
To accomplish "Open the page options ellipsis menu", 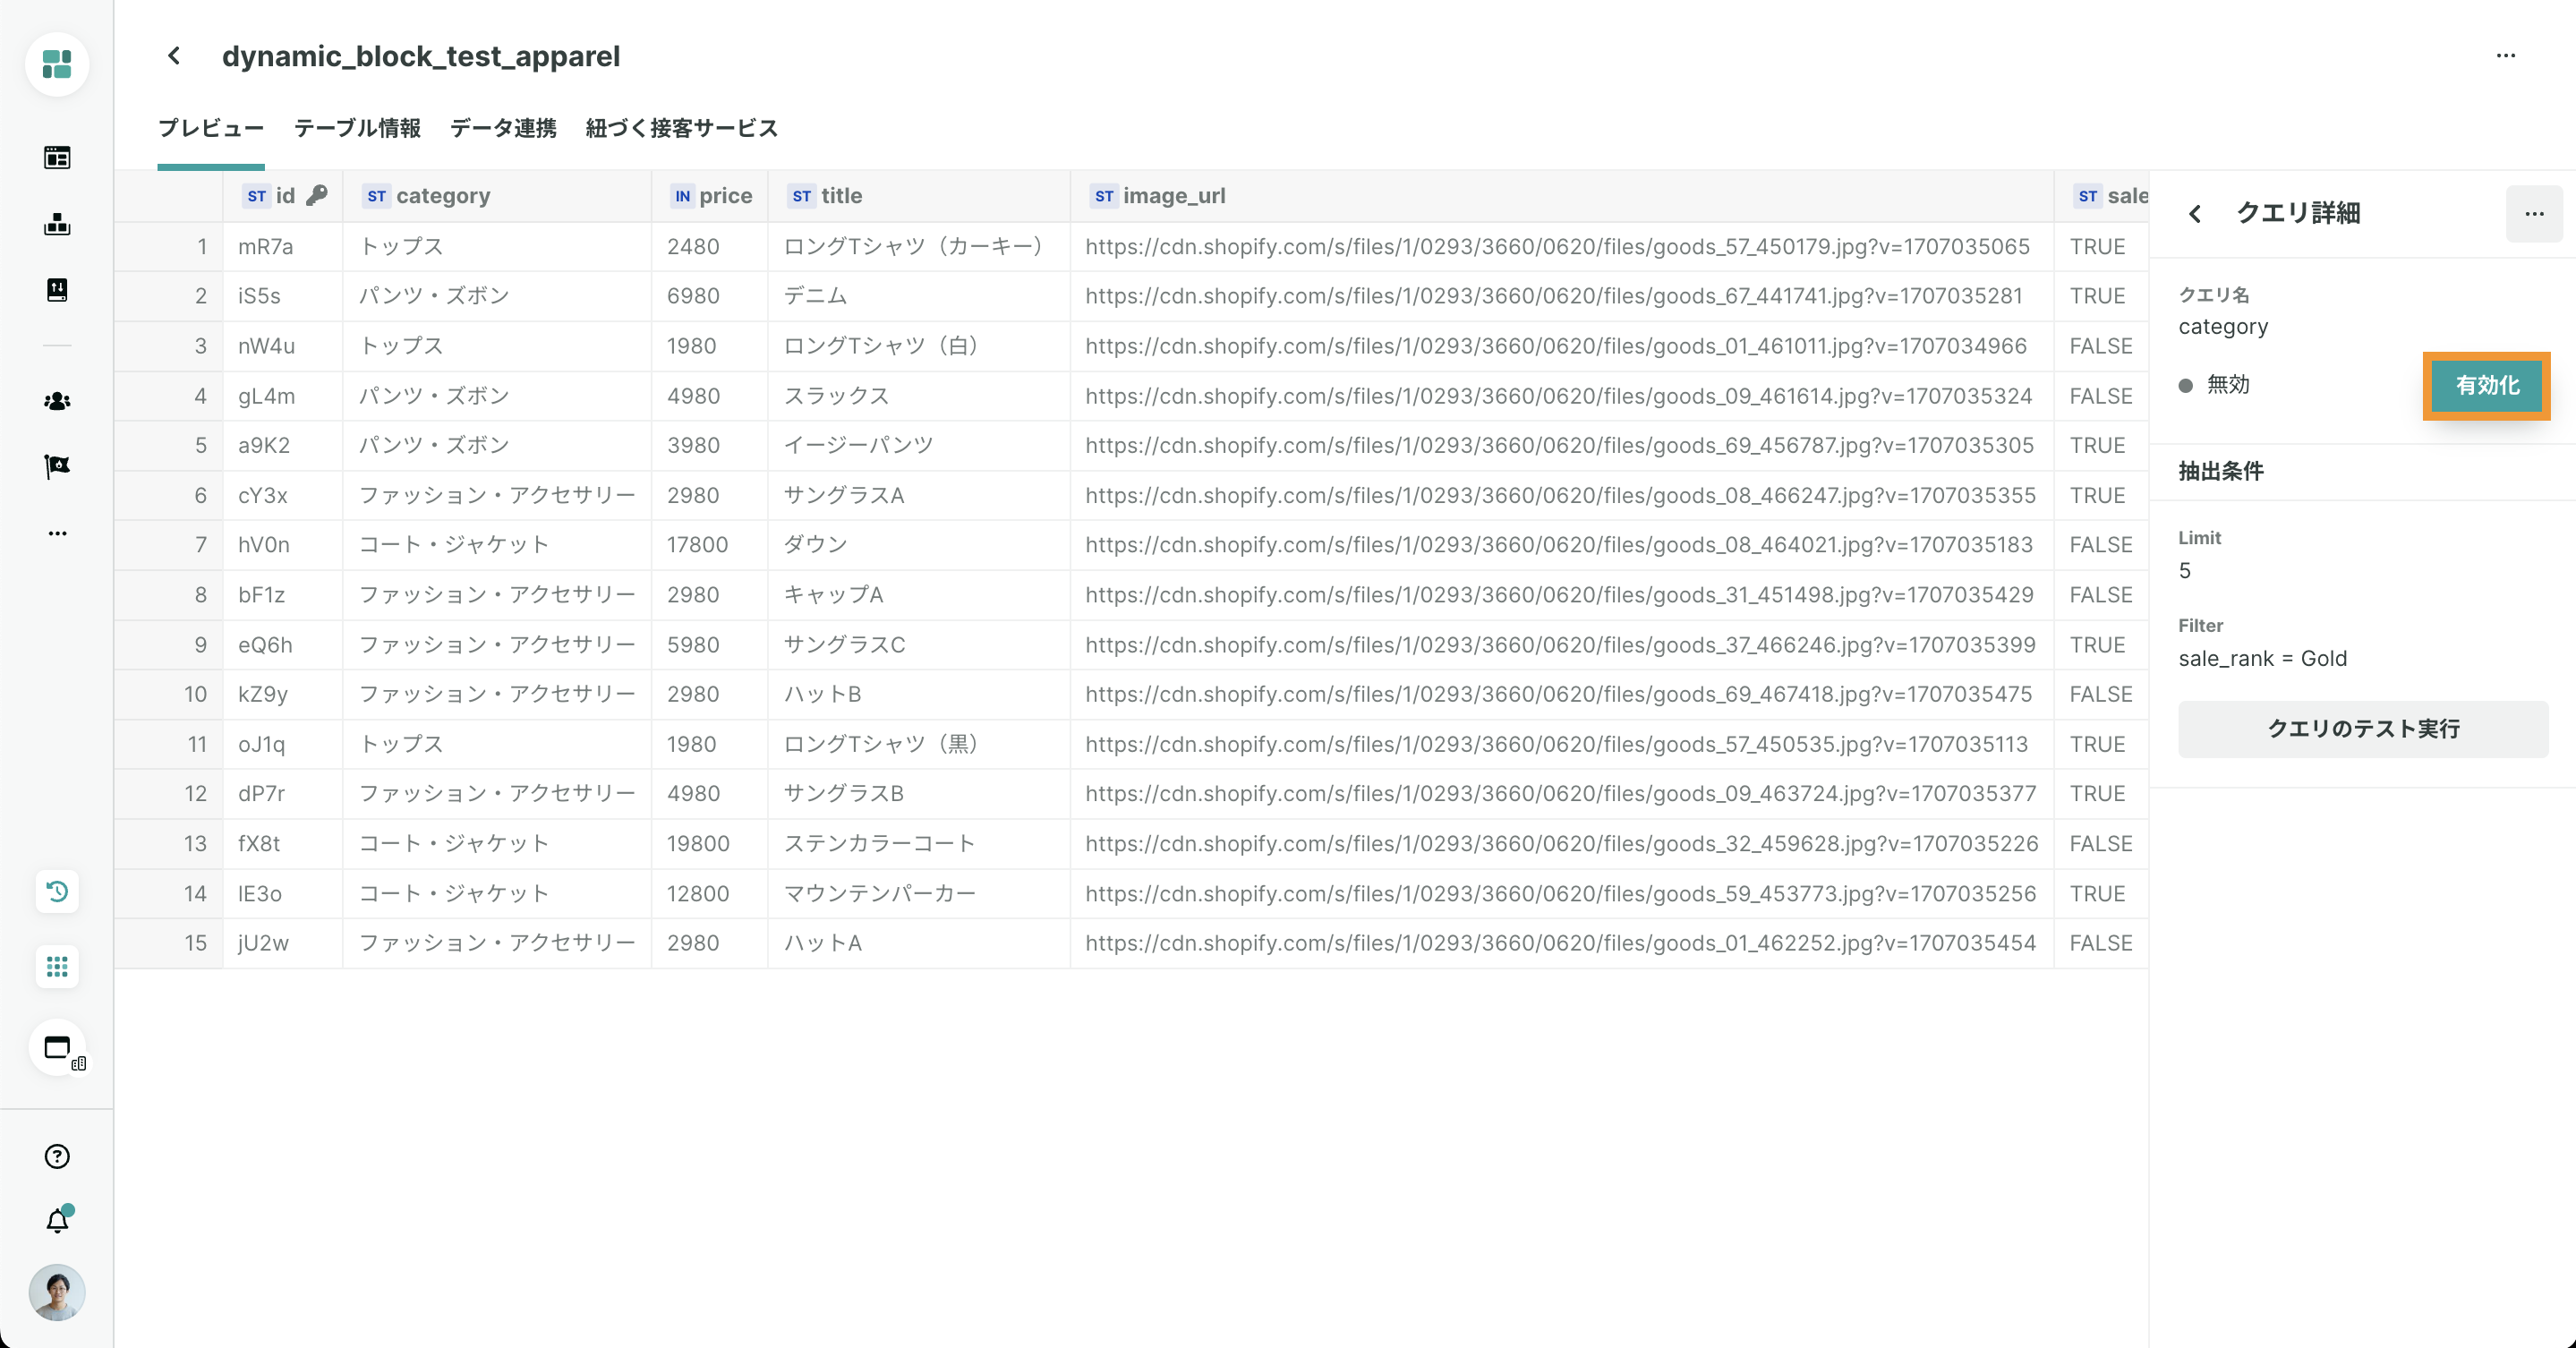I will point(2505,56).
